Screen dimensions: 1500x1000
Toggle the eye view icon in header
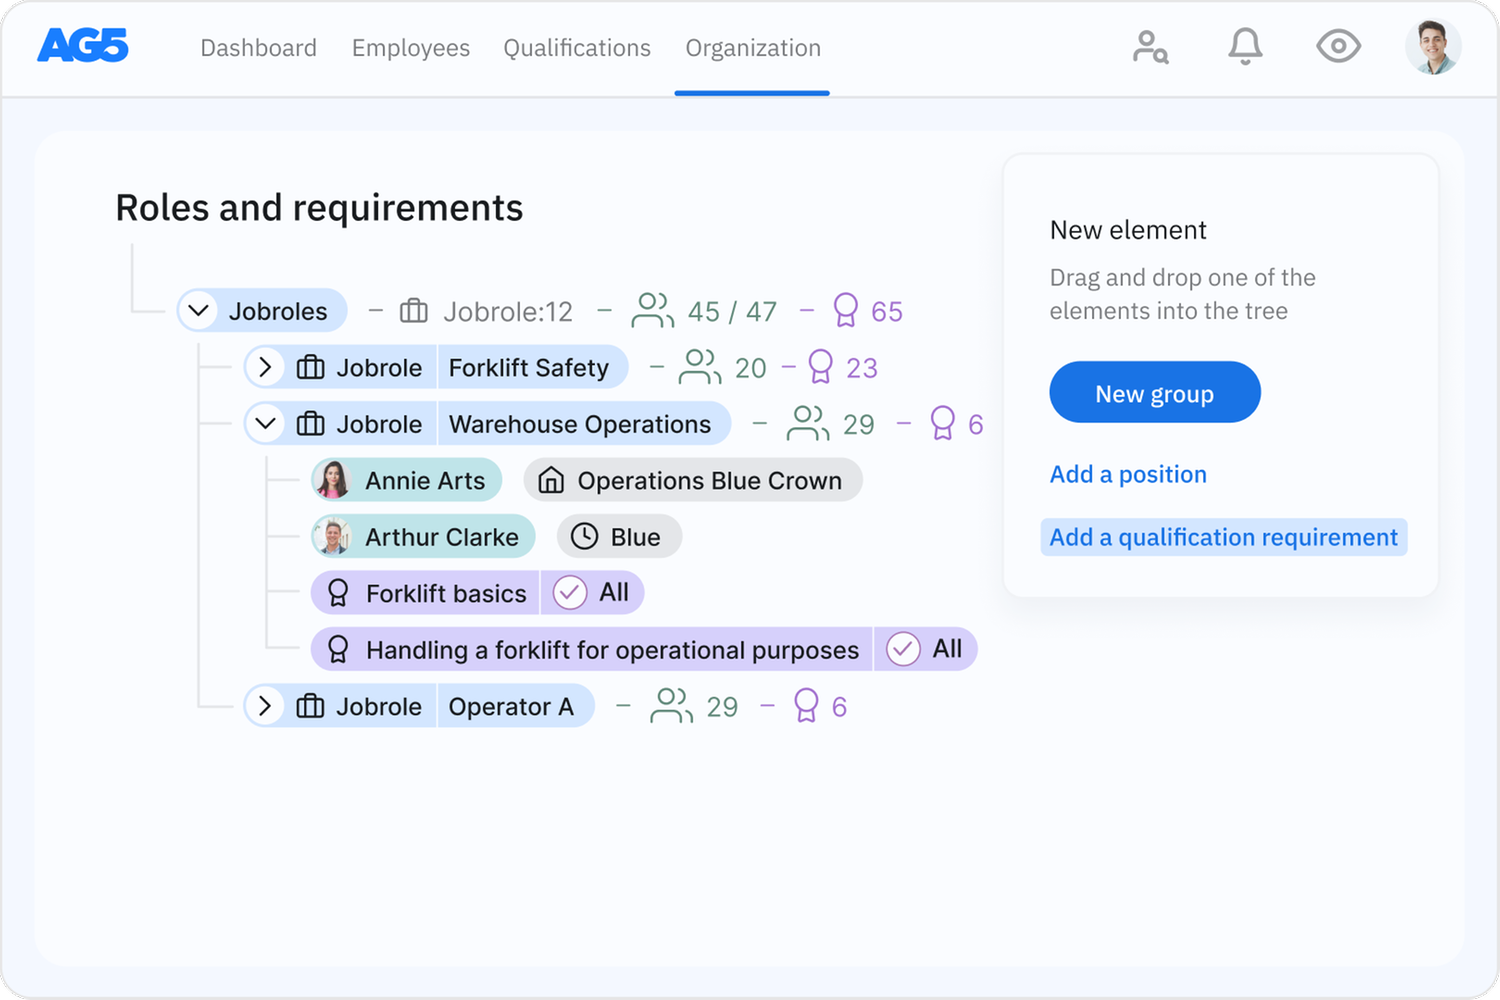point(1338,46)
